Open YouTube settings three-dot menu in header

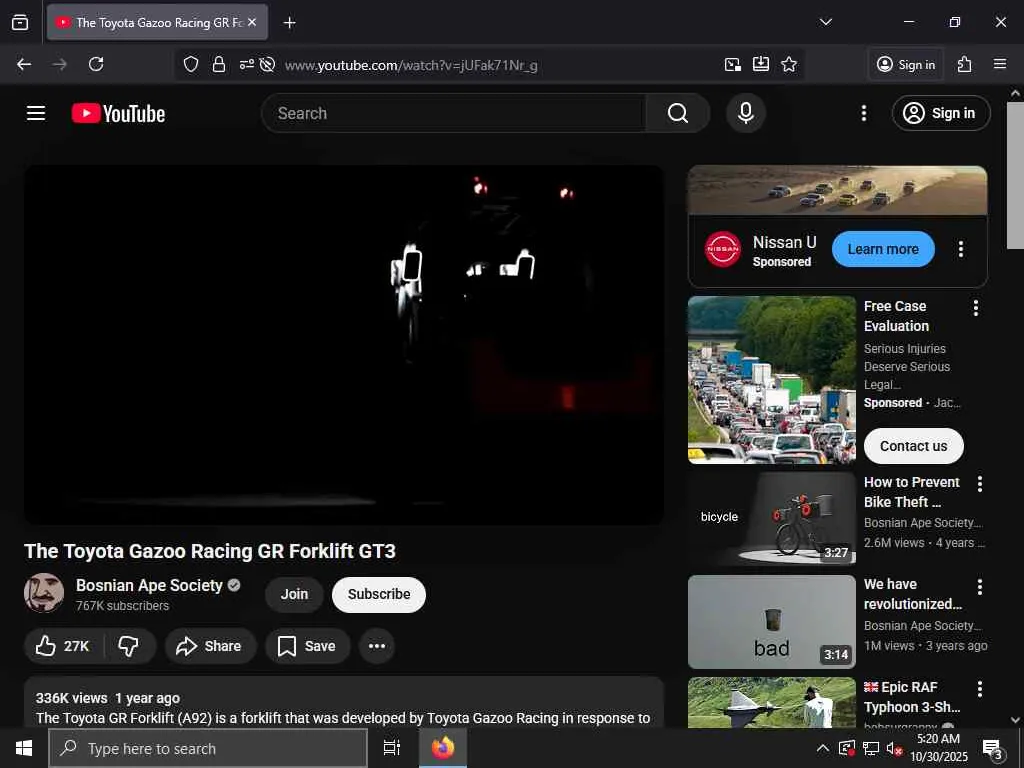click(x=864, y=113)
